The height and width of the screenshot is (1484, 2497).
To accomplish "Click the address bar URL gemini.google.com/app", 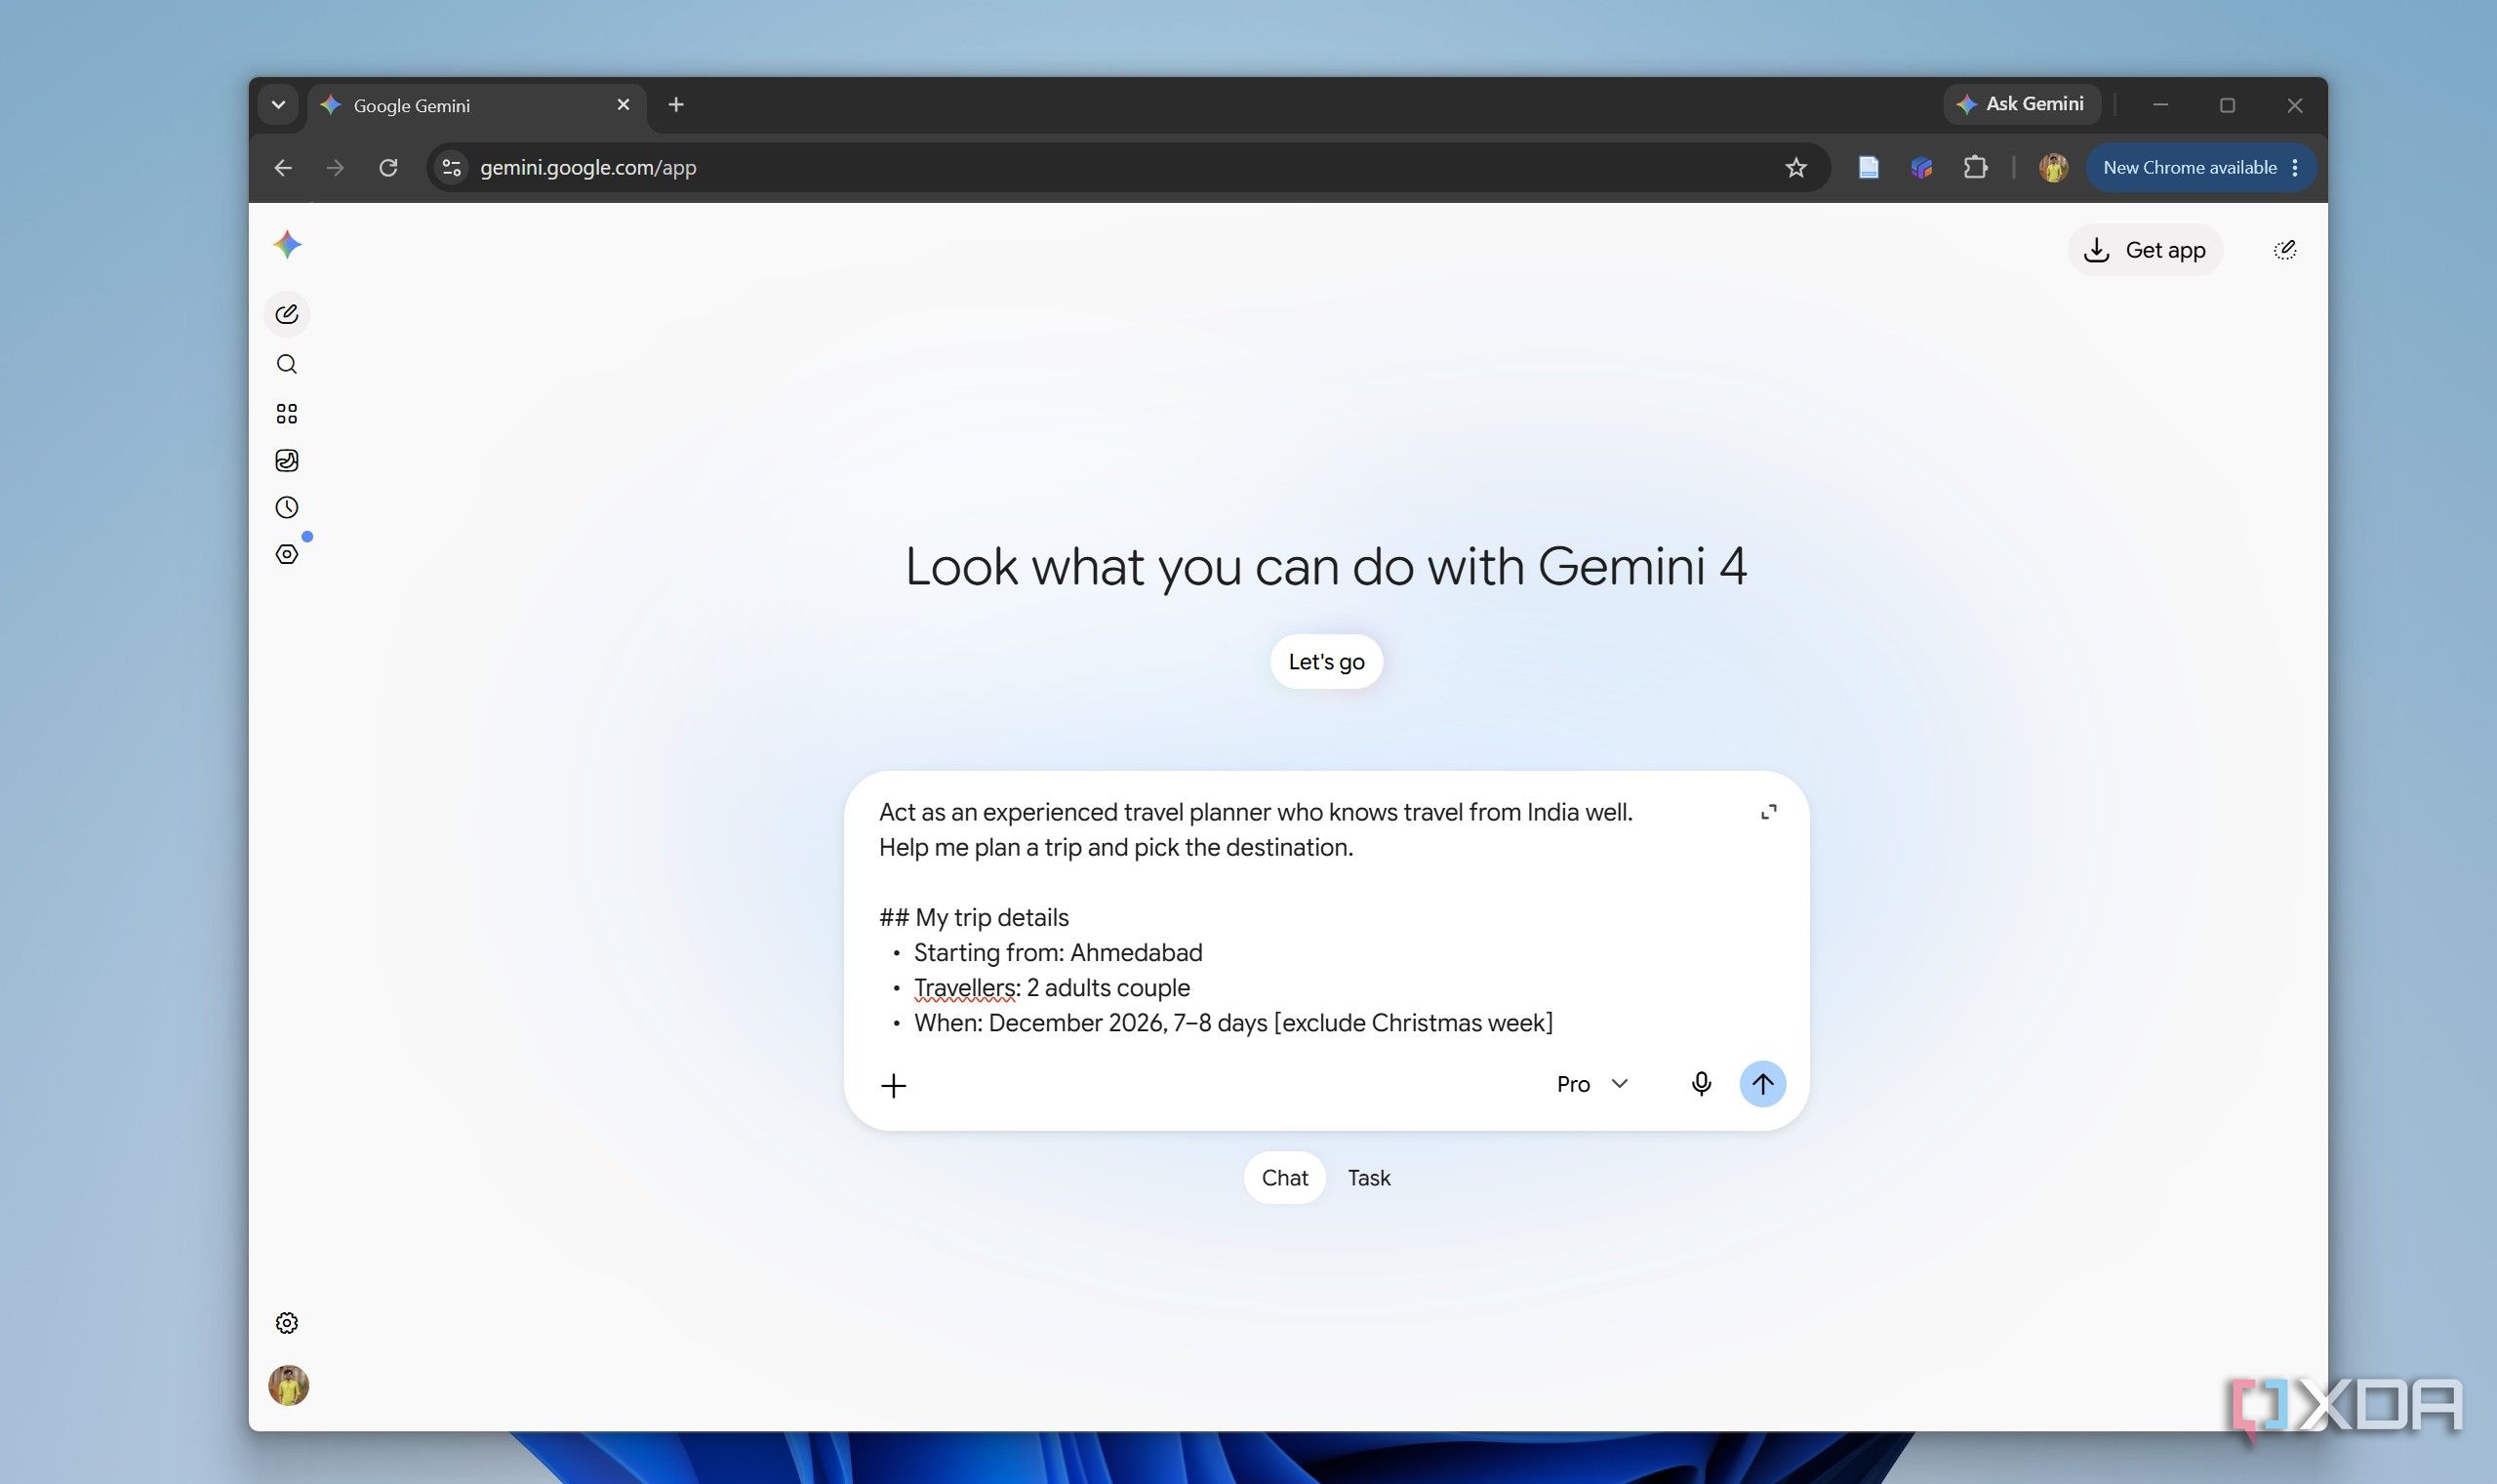I will [588, 168].
